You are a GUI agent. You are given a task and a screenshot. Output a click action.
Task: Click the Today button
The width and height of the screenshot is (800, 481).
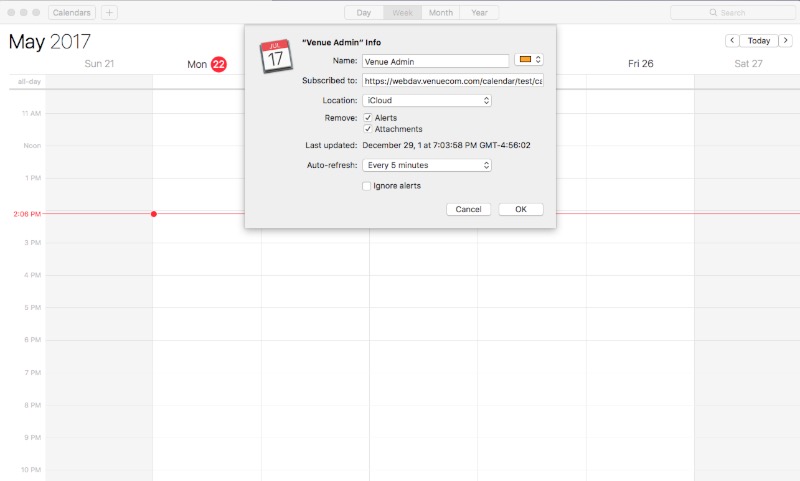coord(759,41)
